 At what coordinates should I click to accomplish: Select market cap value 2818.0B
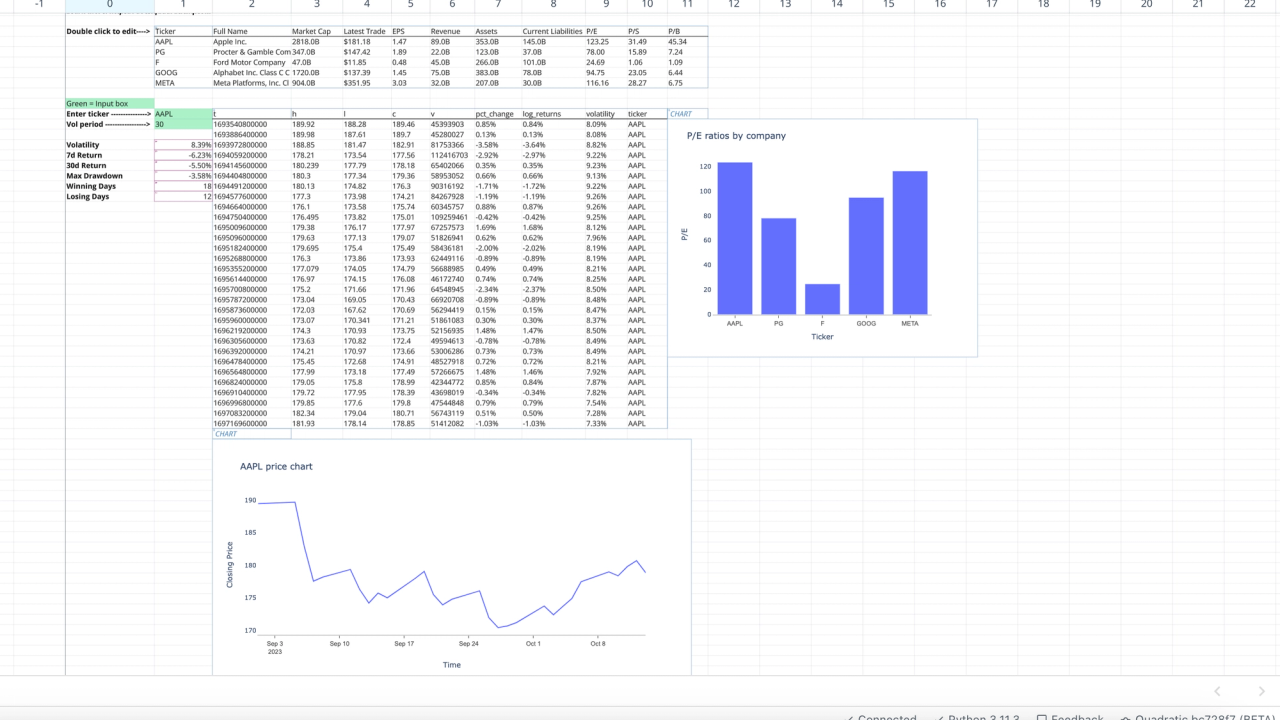click(x=316, y=42)
